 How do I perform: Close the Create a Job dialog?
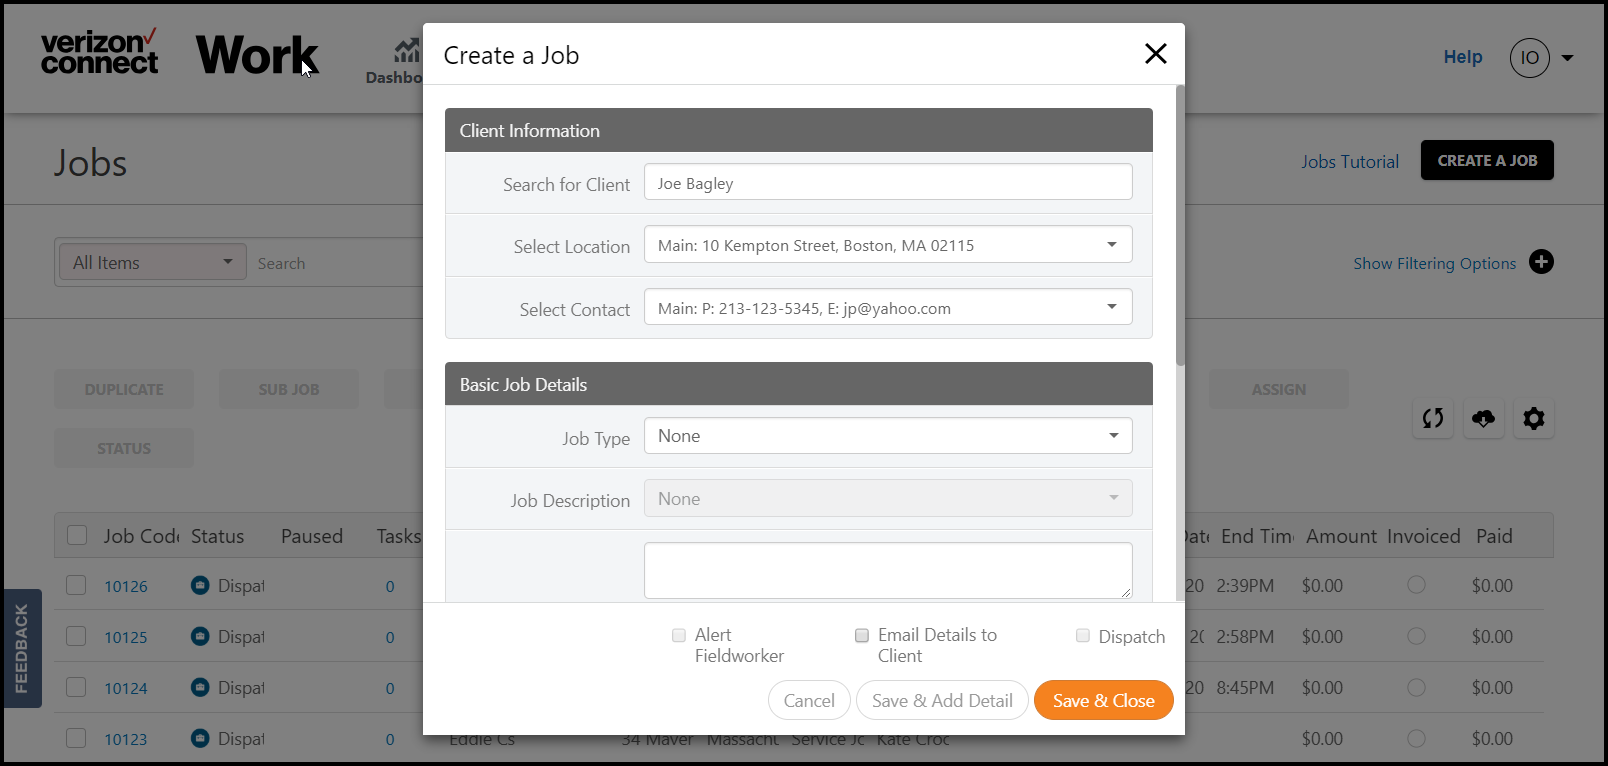pos(1155,54)
